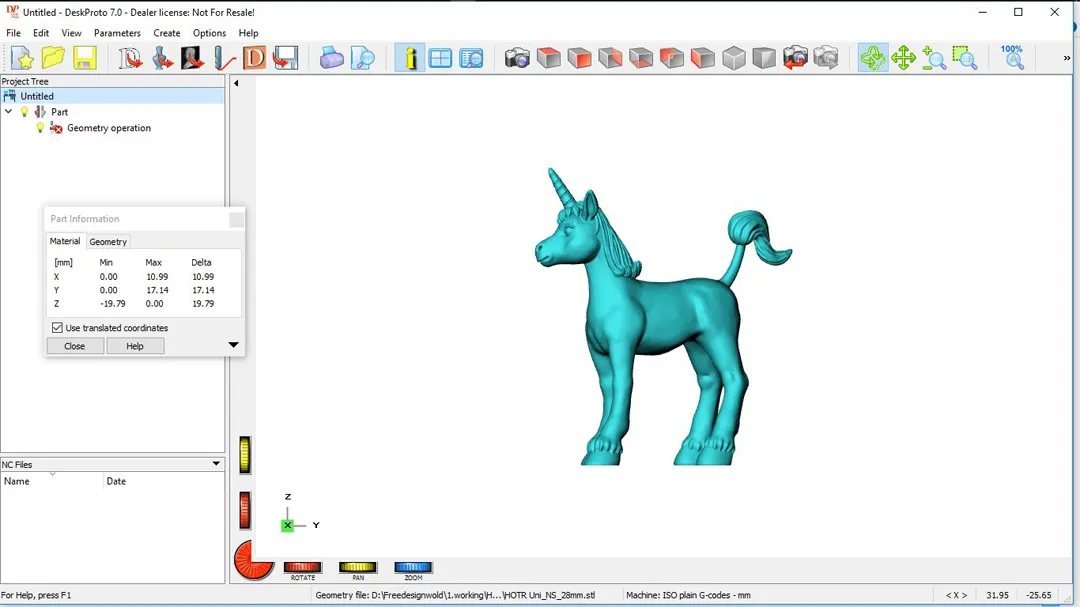Open the NC Files panel dropdown arrow
The height and width of the screenshot is (607, 1080).
pos(216,464)
